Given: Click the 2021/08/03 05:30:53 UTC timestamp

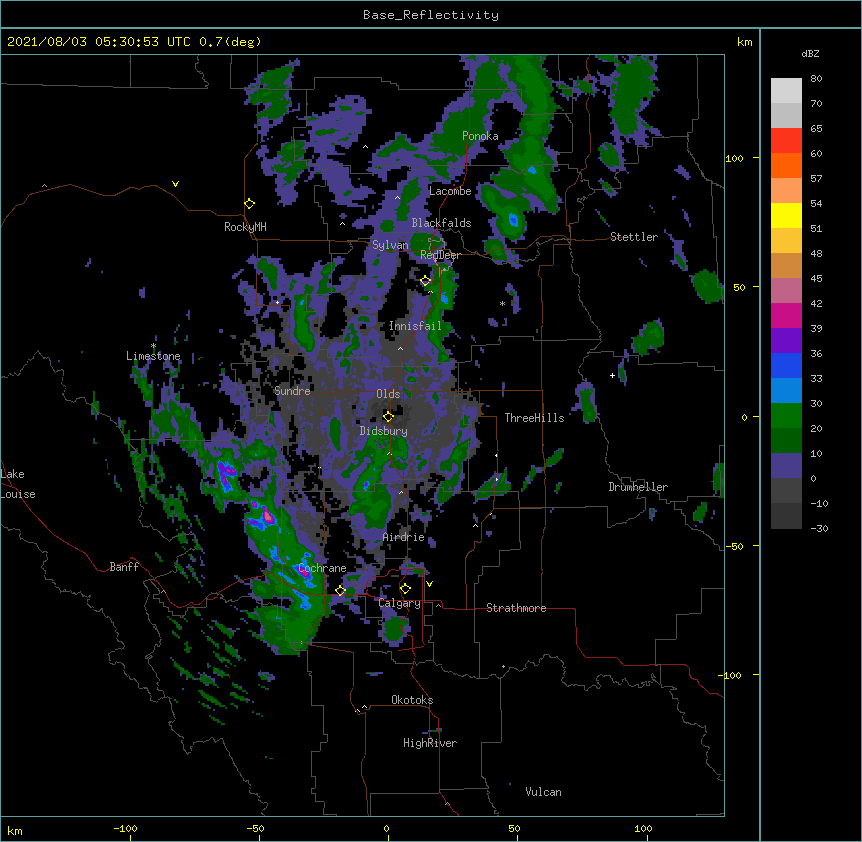Looking at the screenshot, I should [99, 42].
